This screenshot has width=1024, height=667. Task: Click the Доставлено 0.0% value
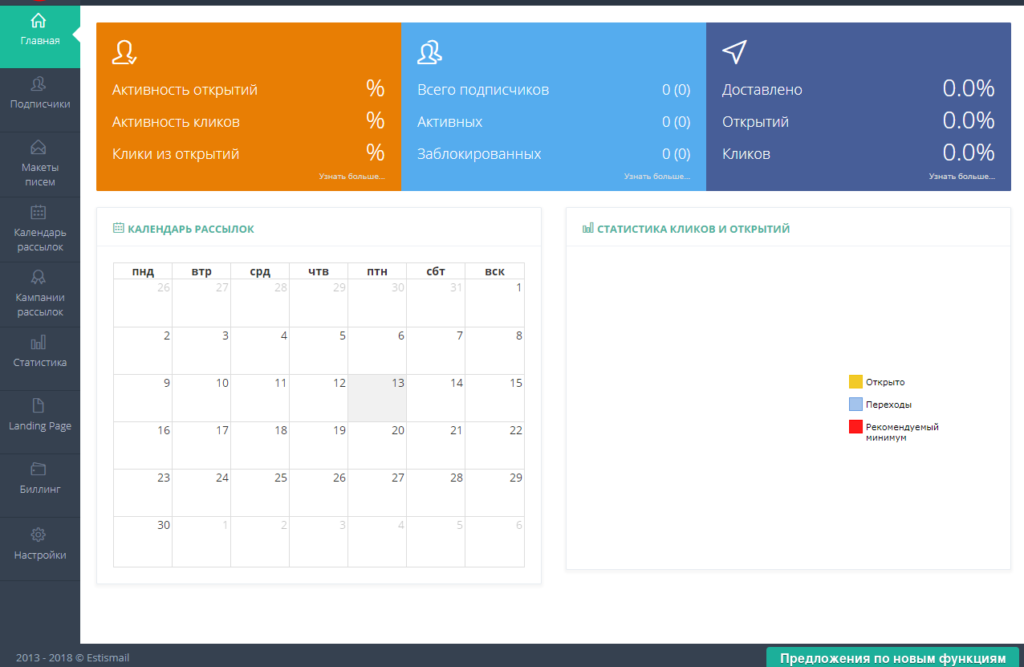(968, 88)
